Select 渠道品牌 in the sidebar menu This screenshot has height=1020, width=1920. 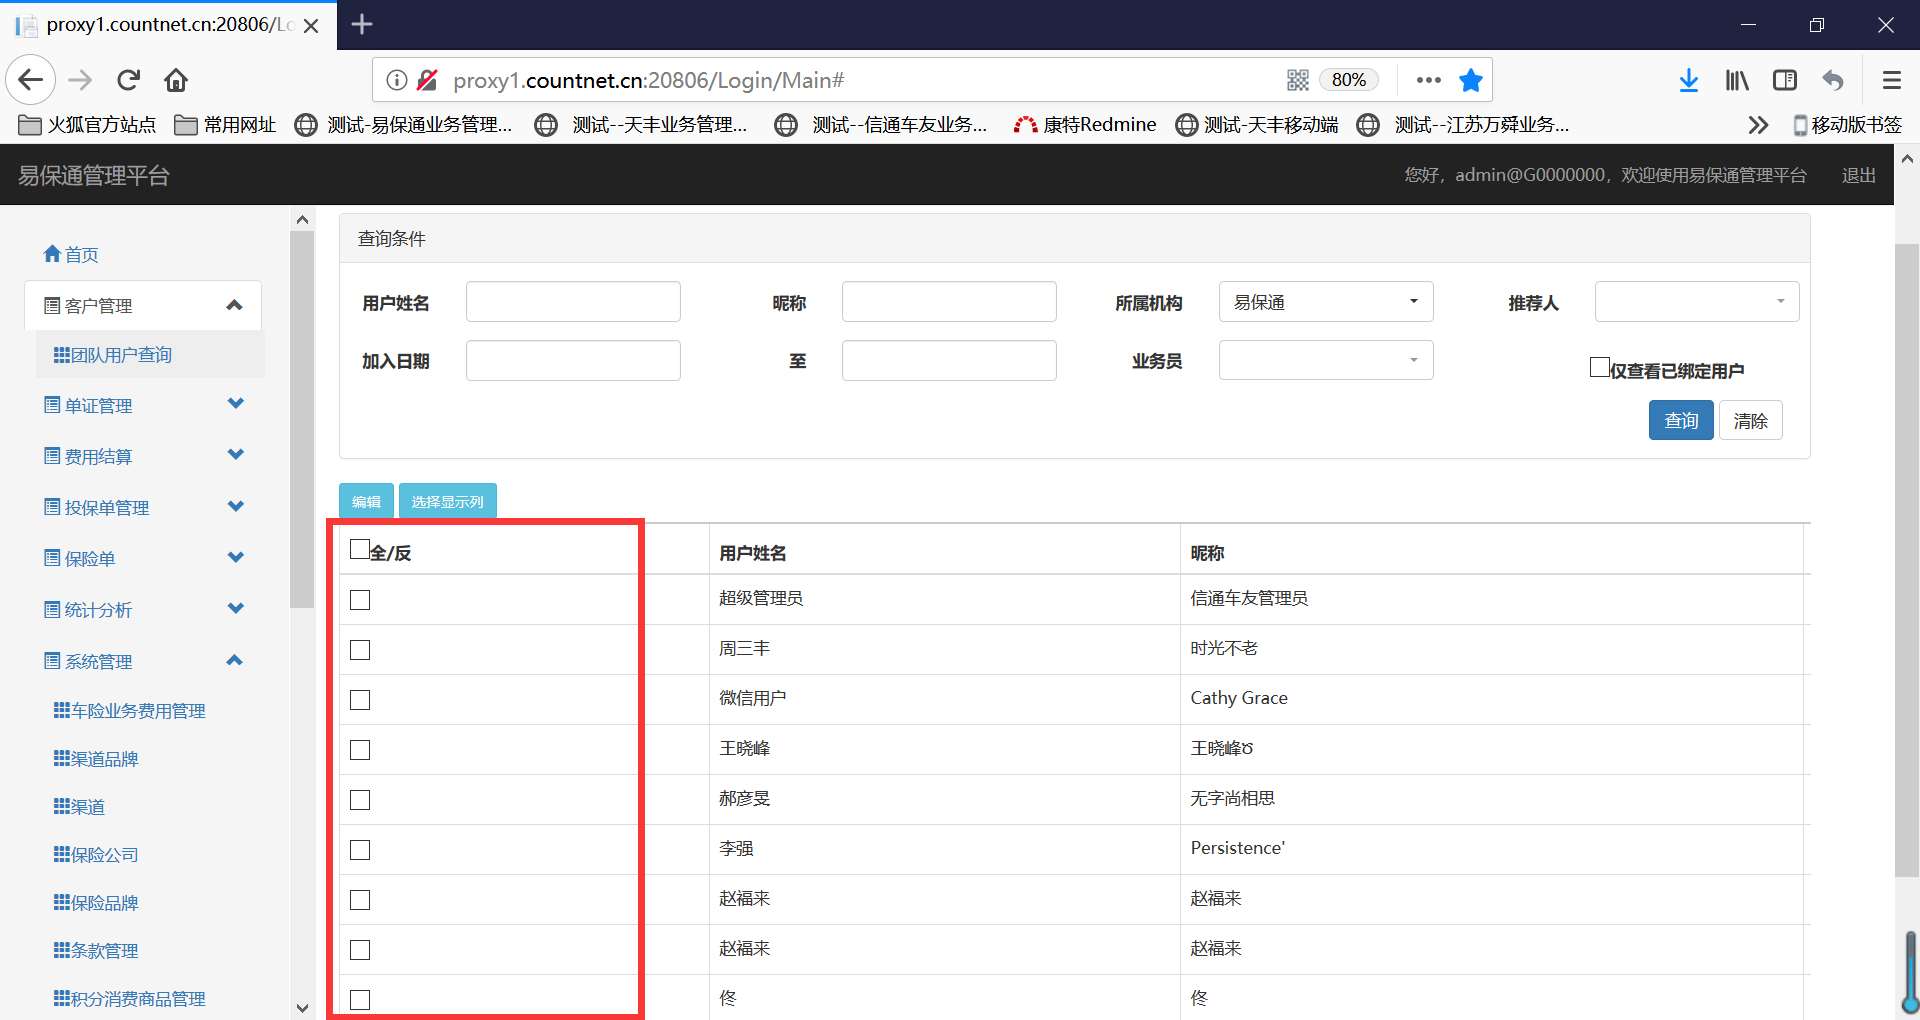click(104, 759)
